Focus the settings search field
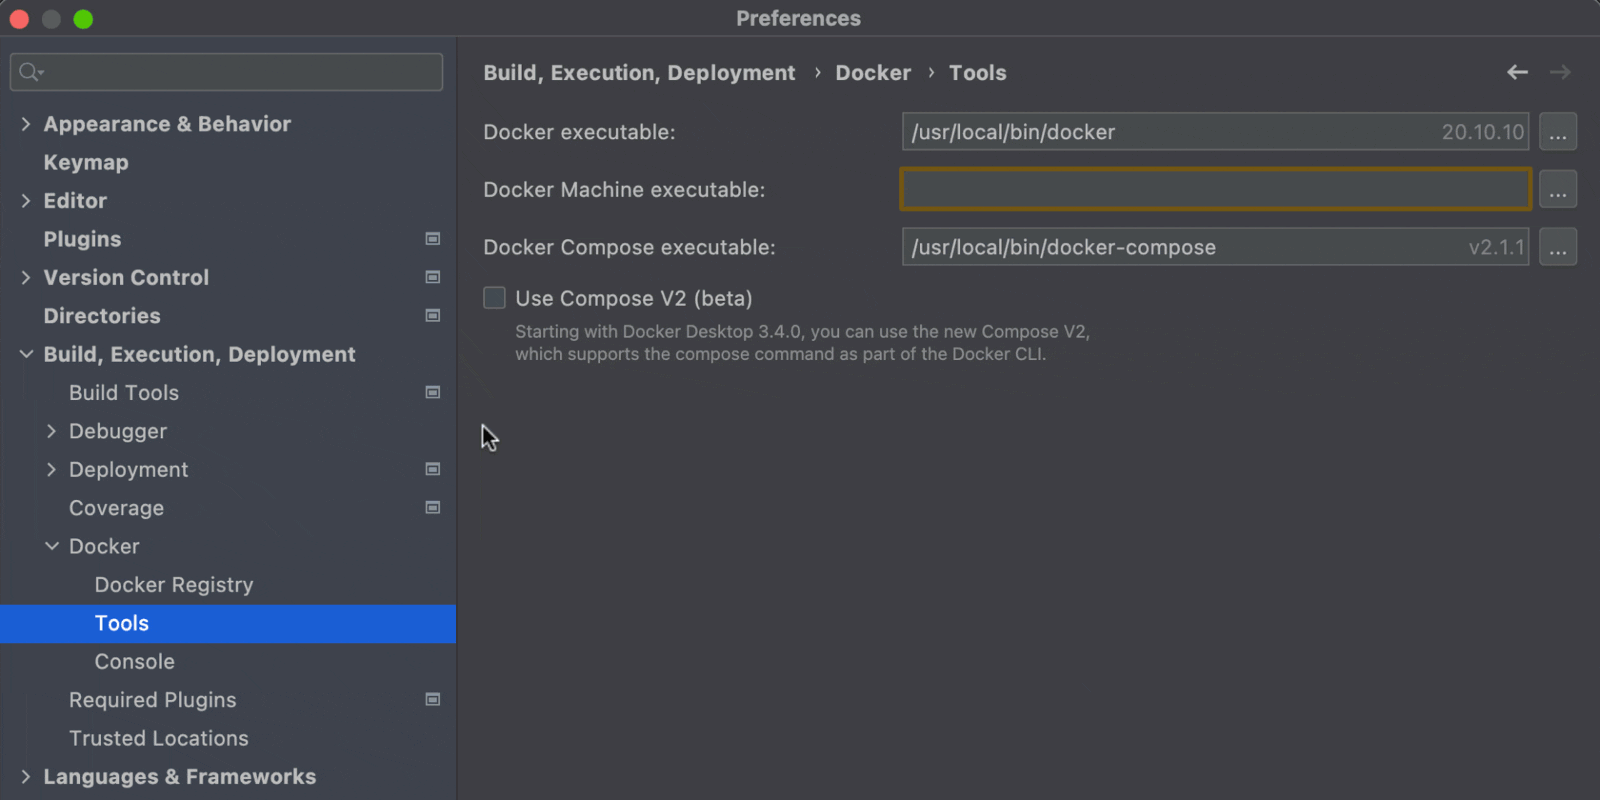This screenshot has width=1600, height=800. [226, 72]
